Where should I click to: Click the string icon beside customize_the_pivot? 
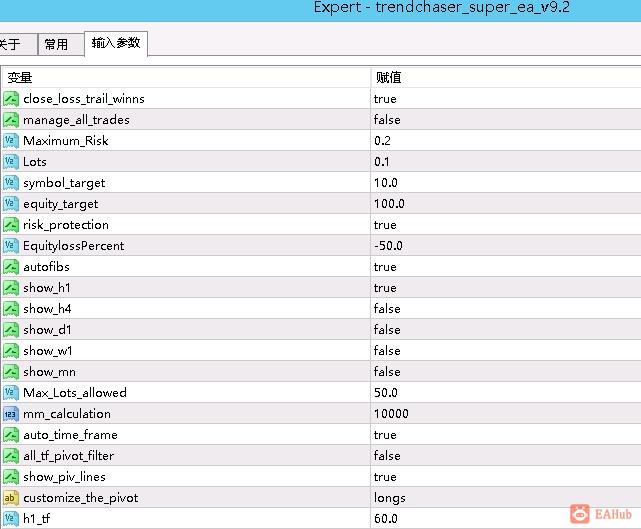coord(11,498)
